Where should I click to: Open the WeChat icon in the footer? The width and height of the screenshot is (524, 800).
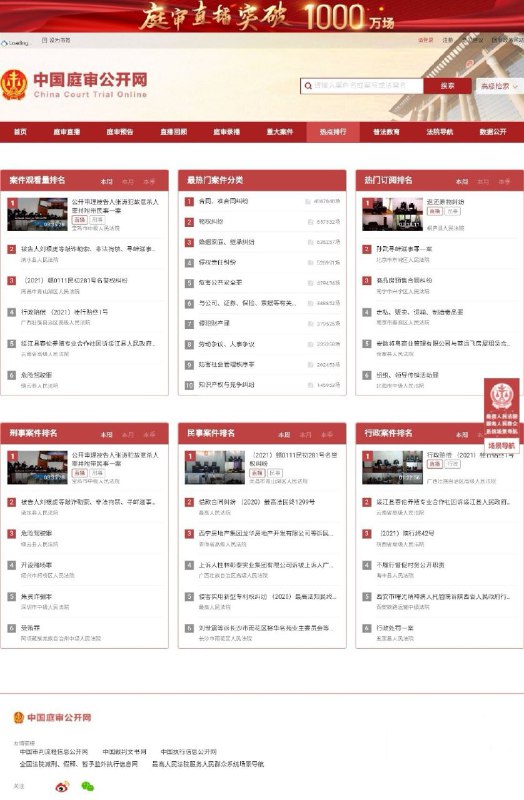click(x=88, y=786)
